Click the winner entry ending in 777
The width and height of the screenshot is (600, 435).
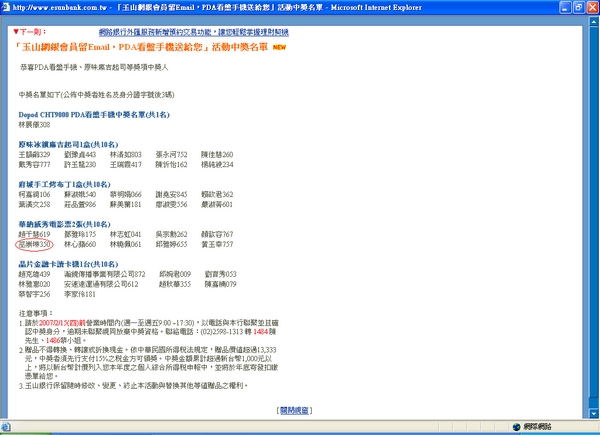[x=34, y=165]
